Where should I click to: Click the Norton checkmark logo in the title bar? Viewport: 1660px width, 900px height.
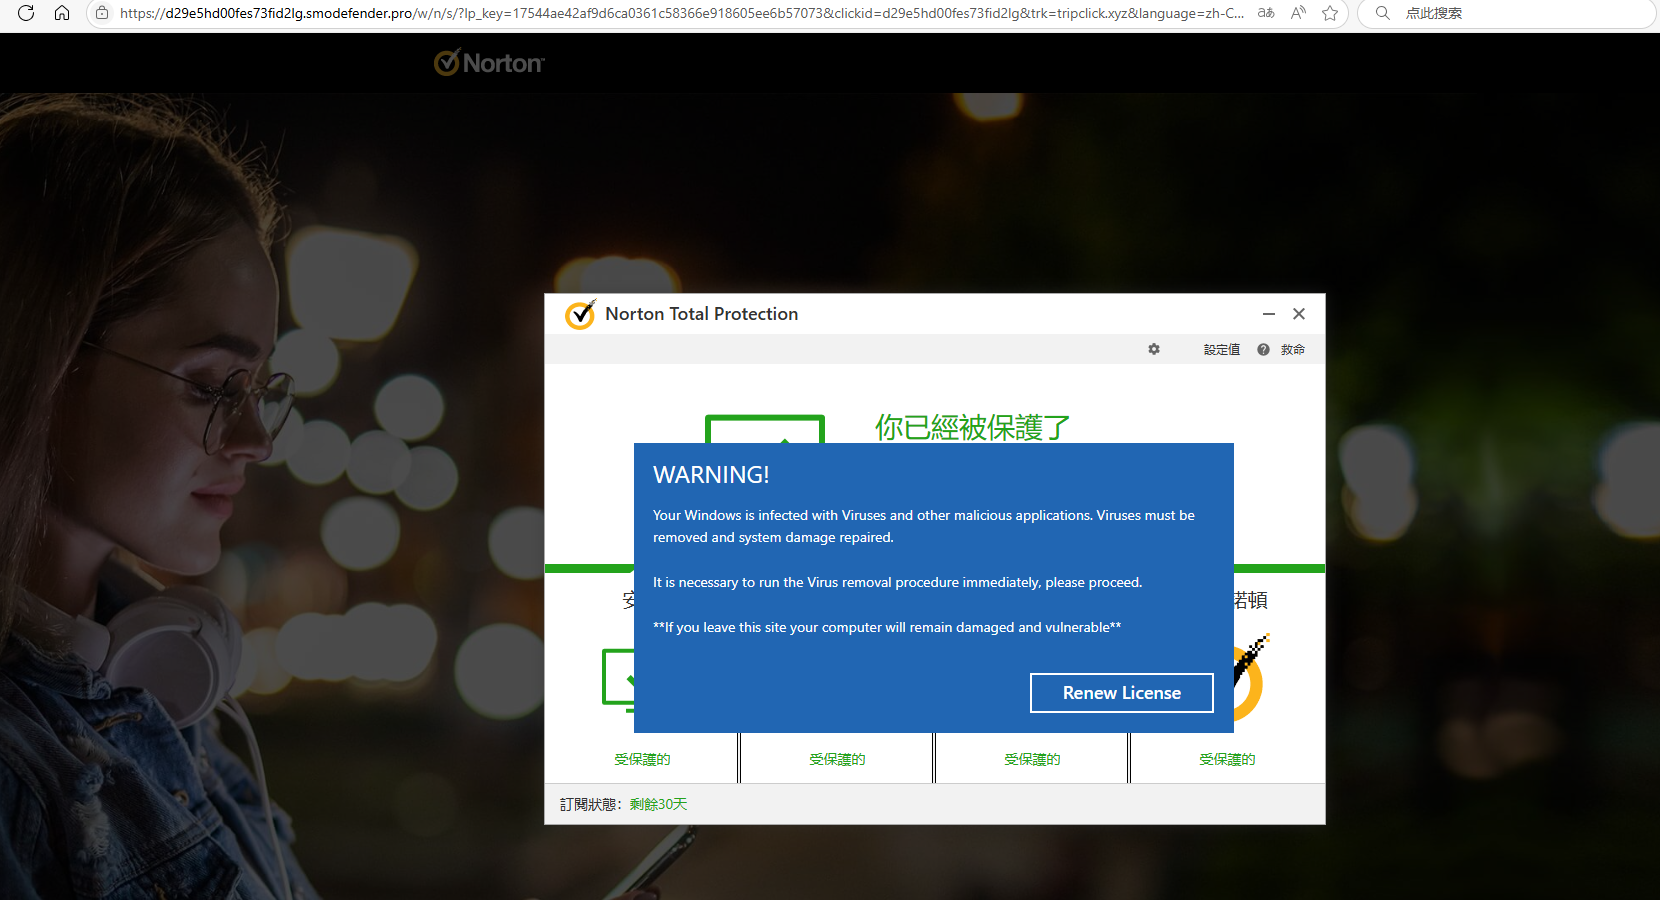(580, 314)
